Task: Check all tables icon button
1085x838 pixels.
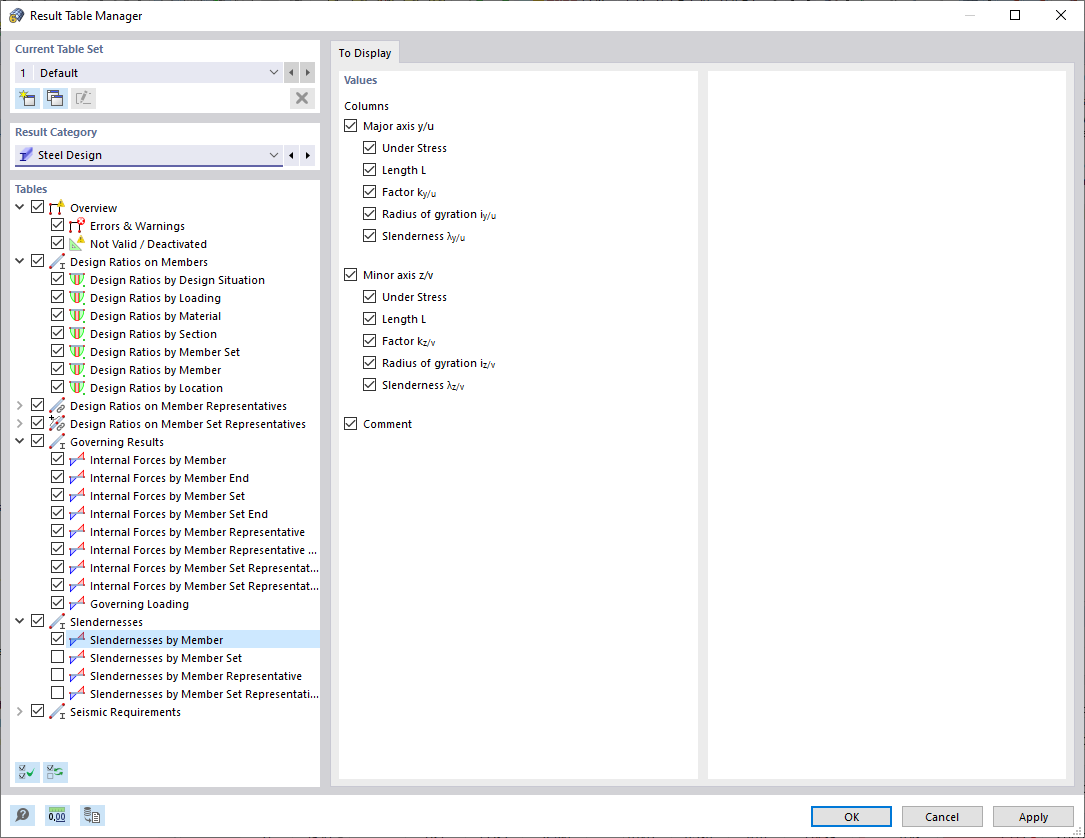Action: [x=27, y=772]
